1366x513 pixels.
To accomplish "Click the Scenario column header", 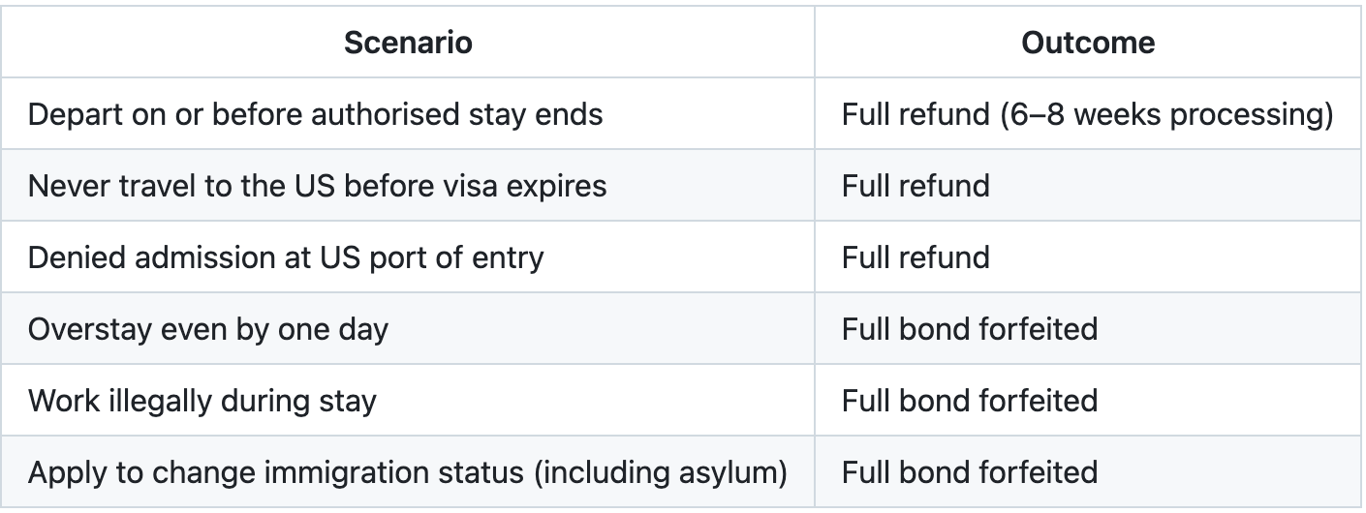I will (408, 43).
